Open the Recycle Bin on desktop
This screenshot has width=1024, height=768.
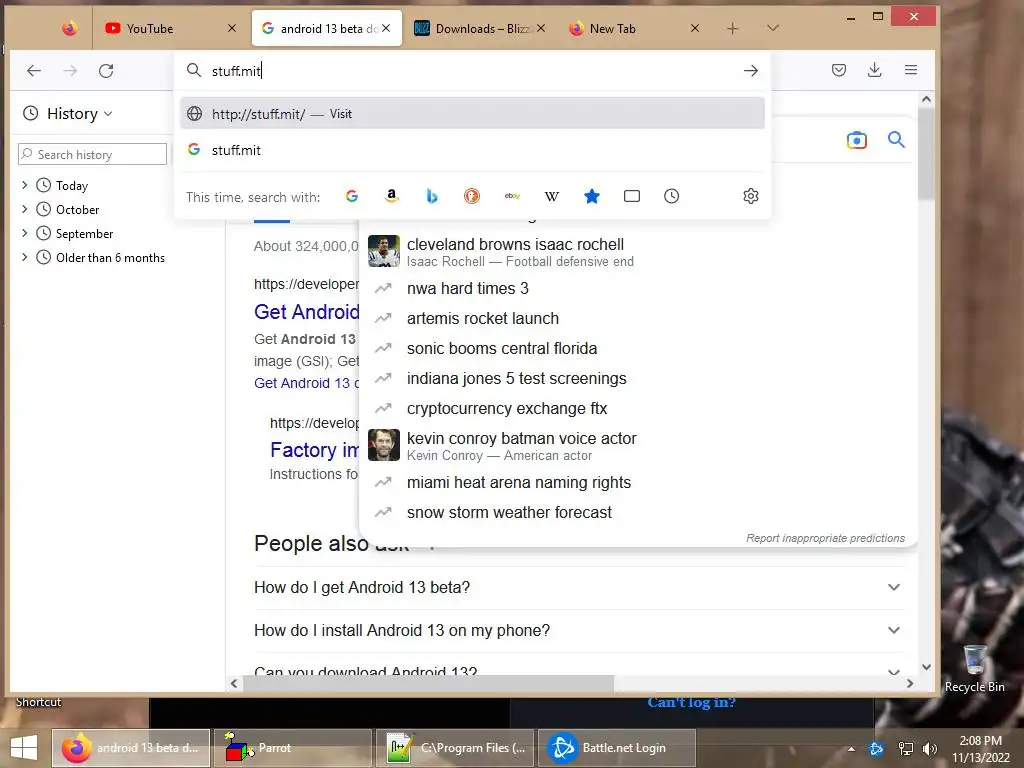point(974,668)
